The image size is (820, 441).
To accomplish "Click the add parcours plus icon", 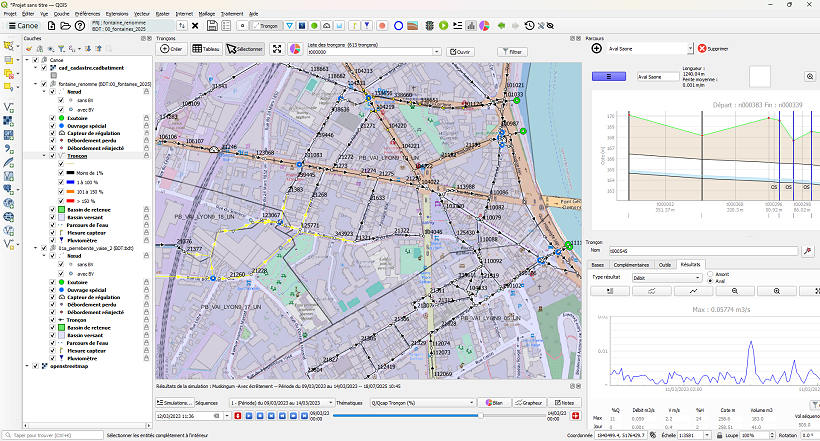I will pos(597,48).
